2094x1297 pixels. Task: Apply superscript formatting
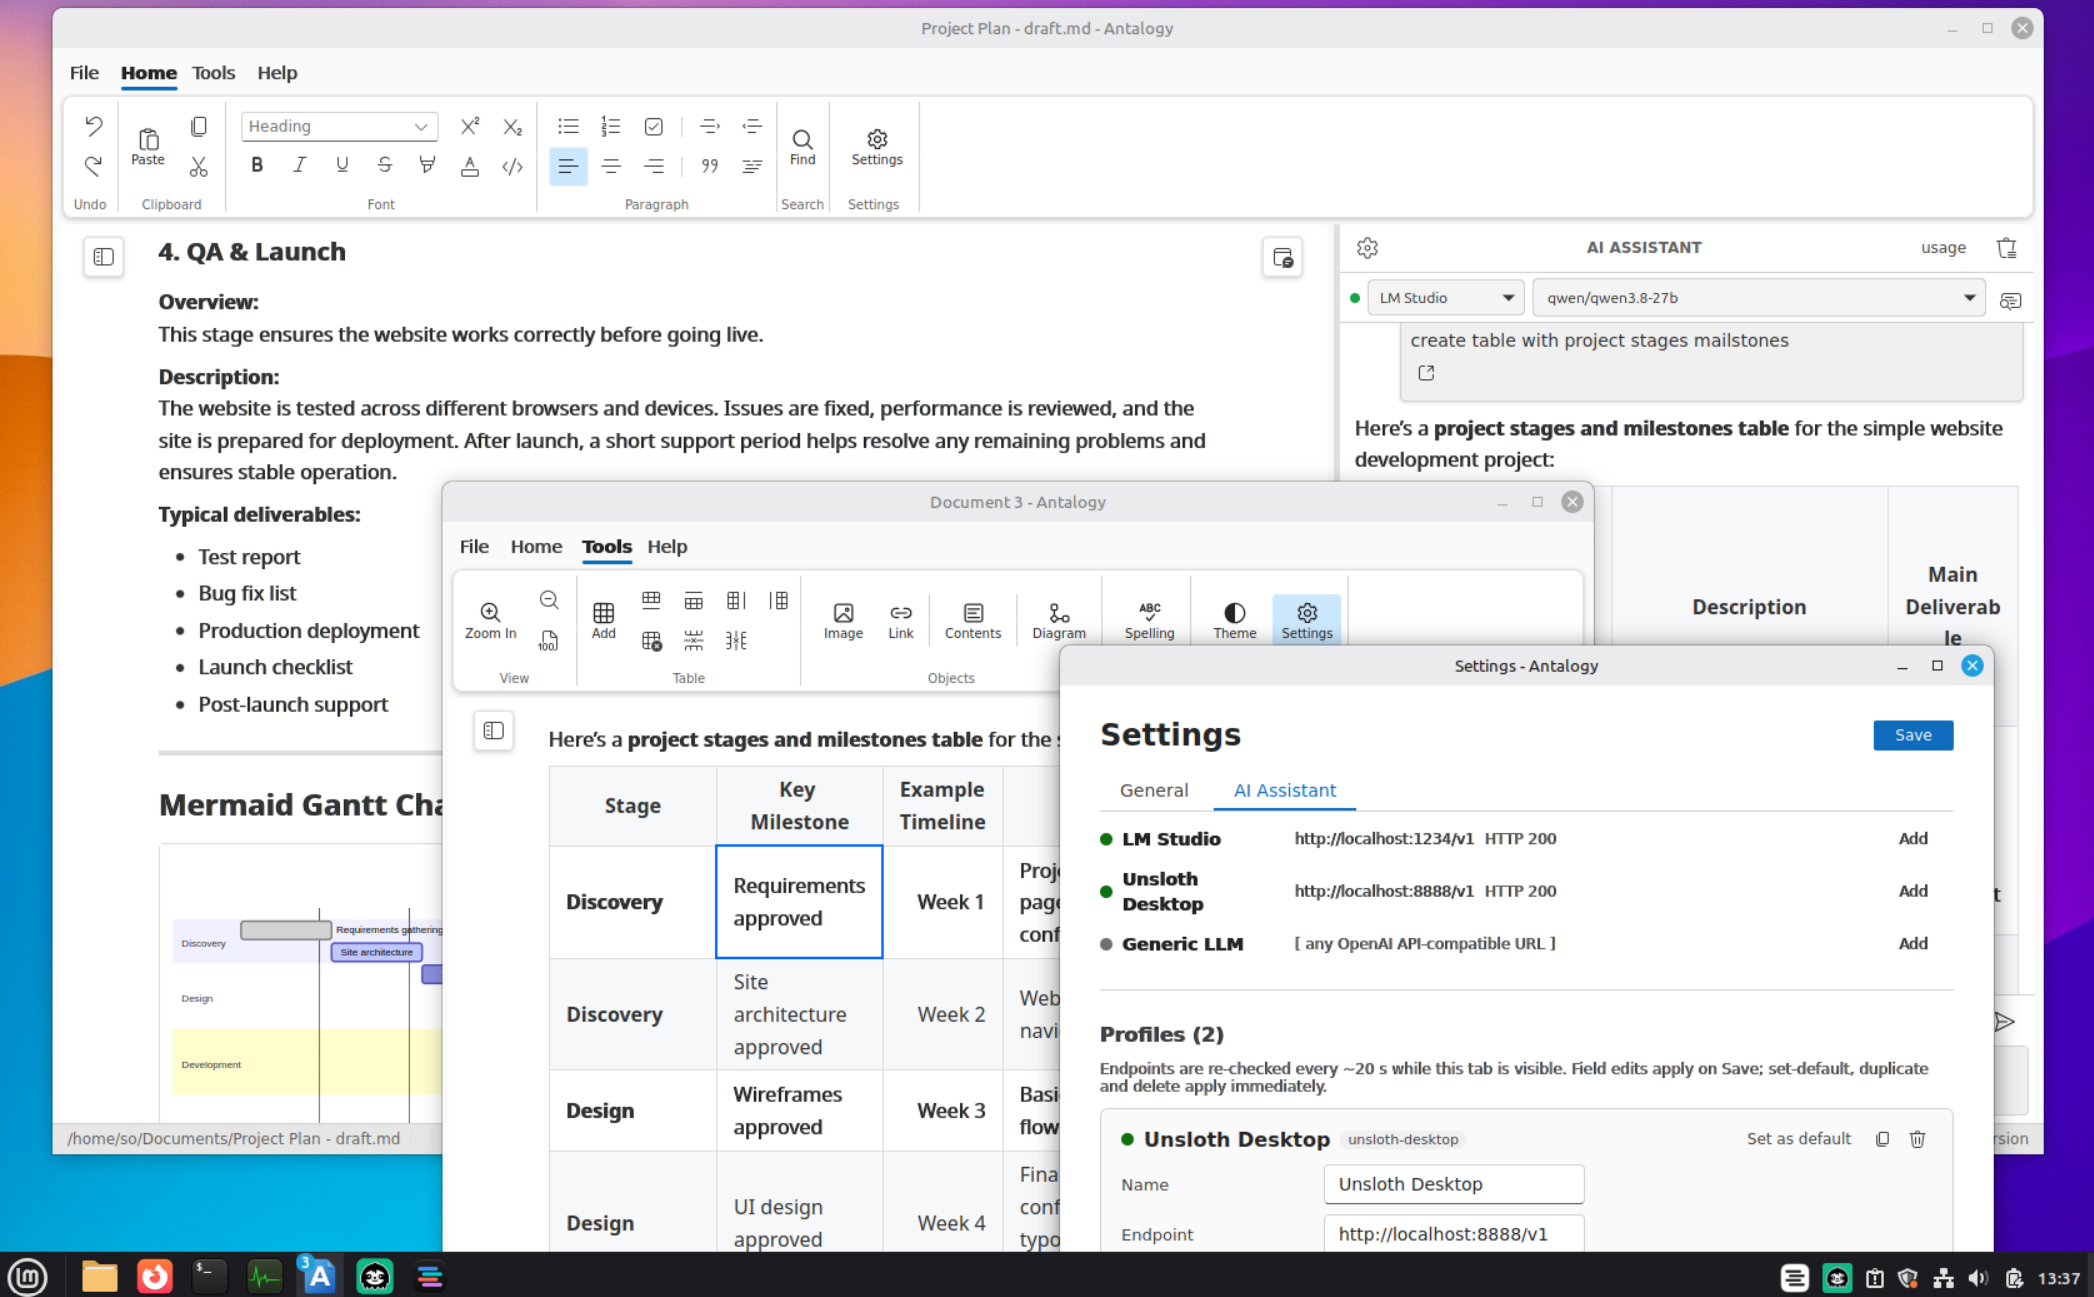(469, 126)
